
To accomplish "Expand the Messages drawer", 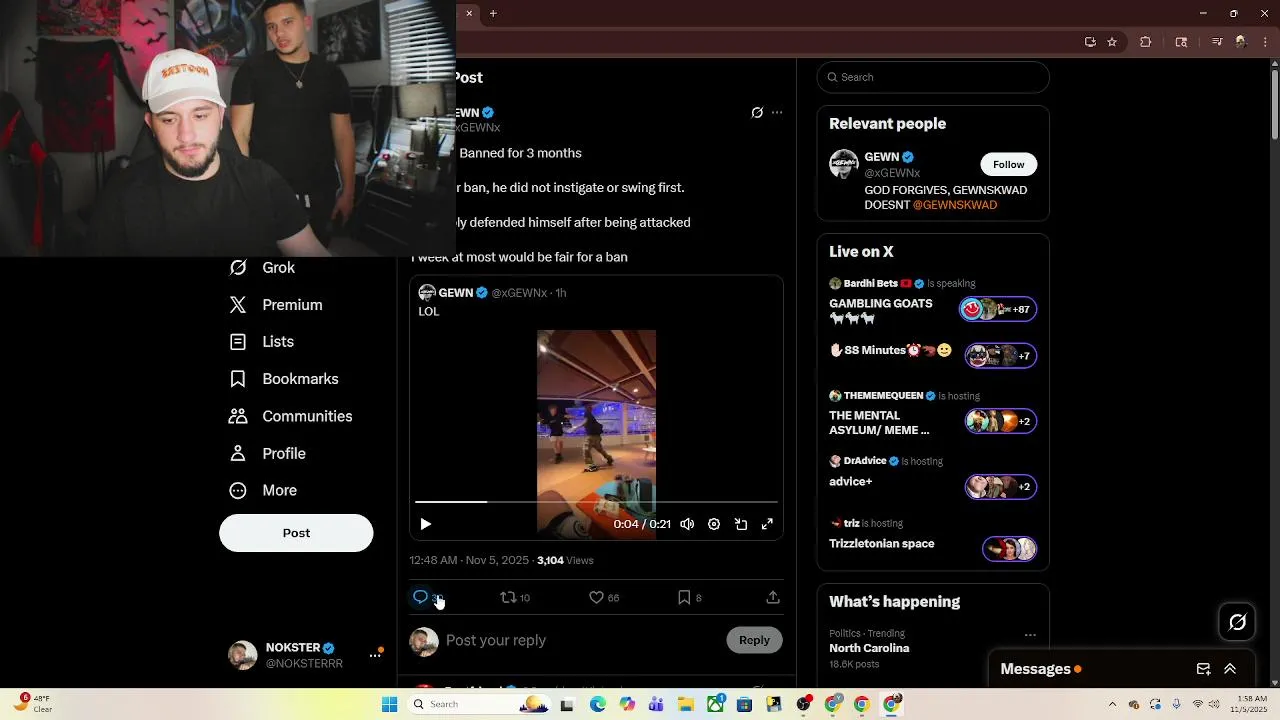I will coord(1230,669).
